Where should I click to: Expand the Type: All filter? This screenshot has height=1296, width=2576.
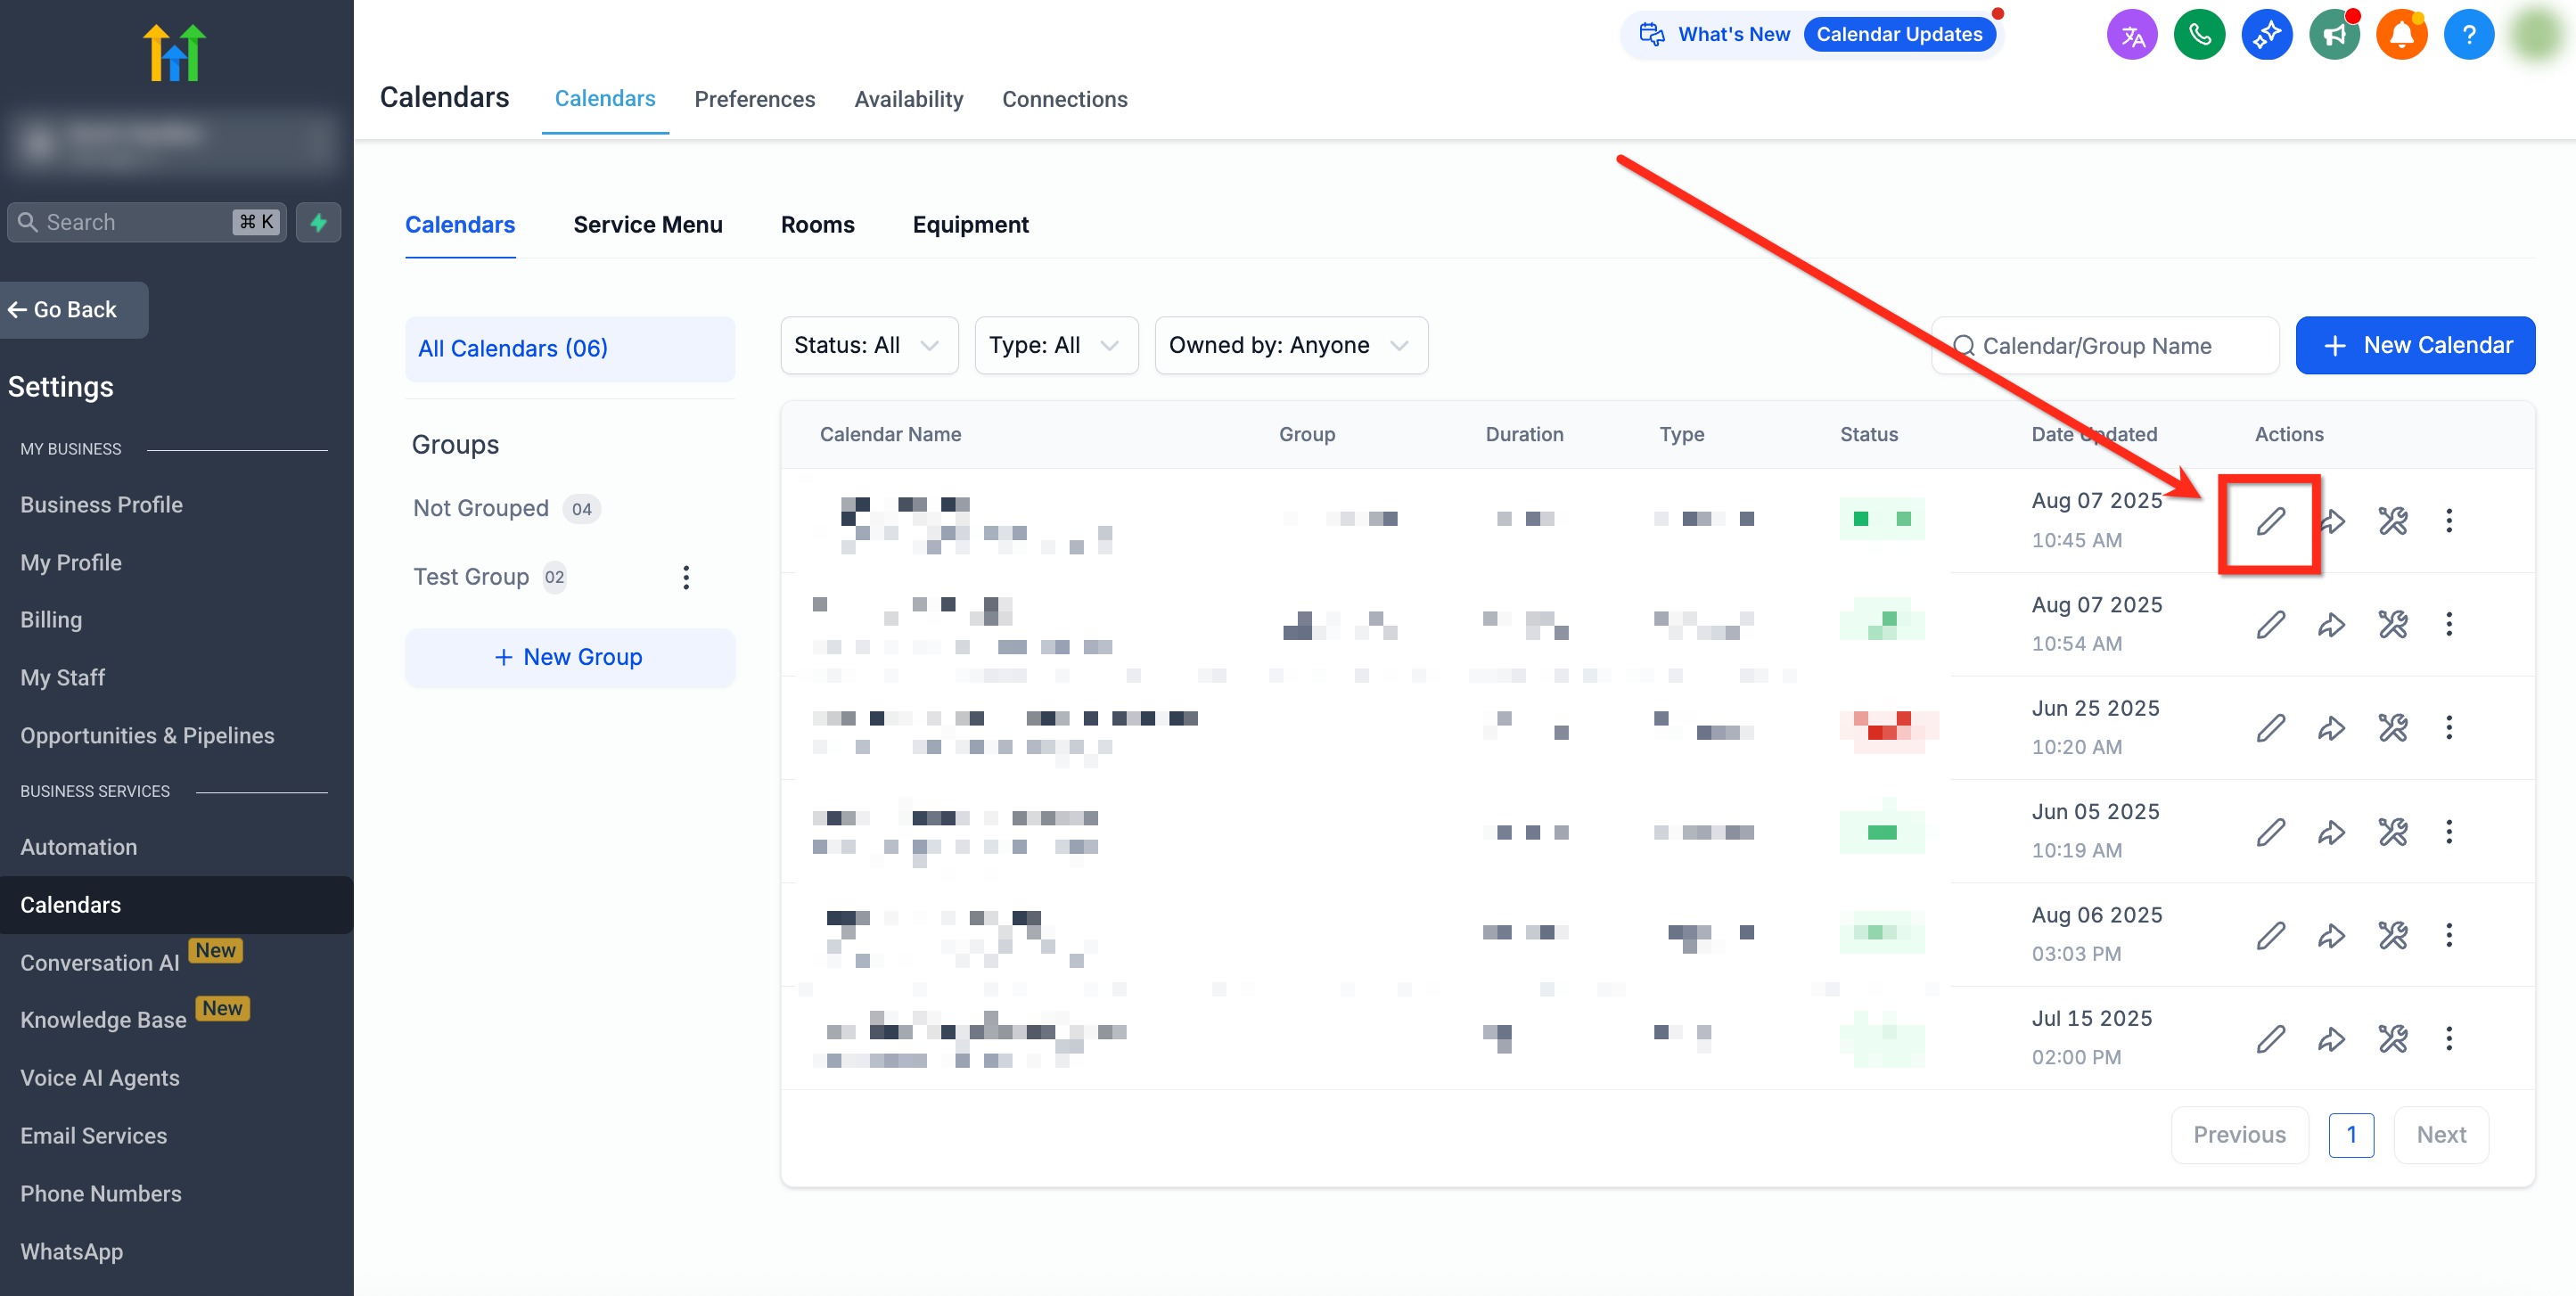[x=1055, y=345]
